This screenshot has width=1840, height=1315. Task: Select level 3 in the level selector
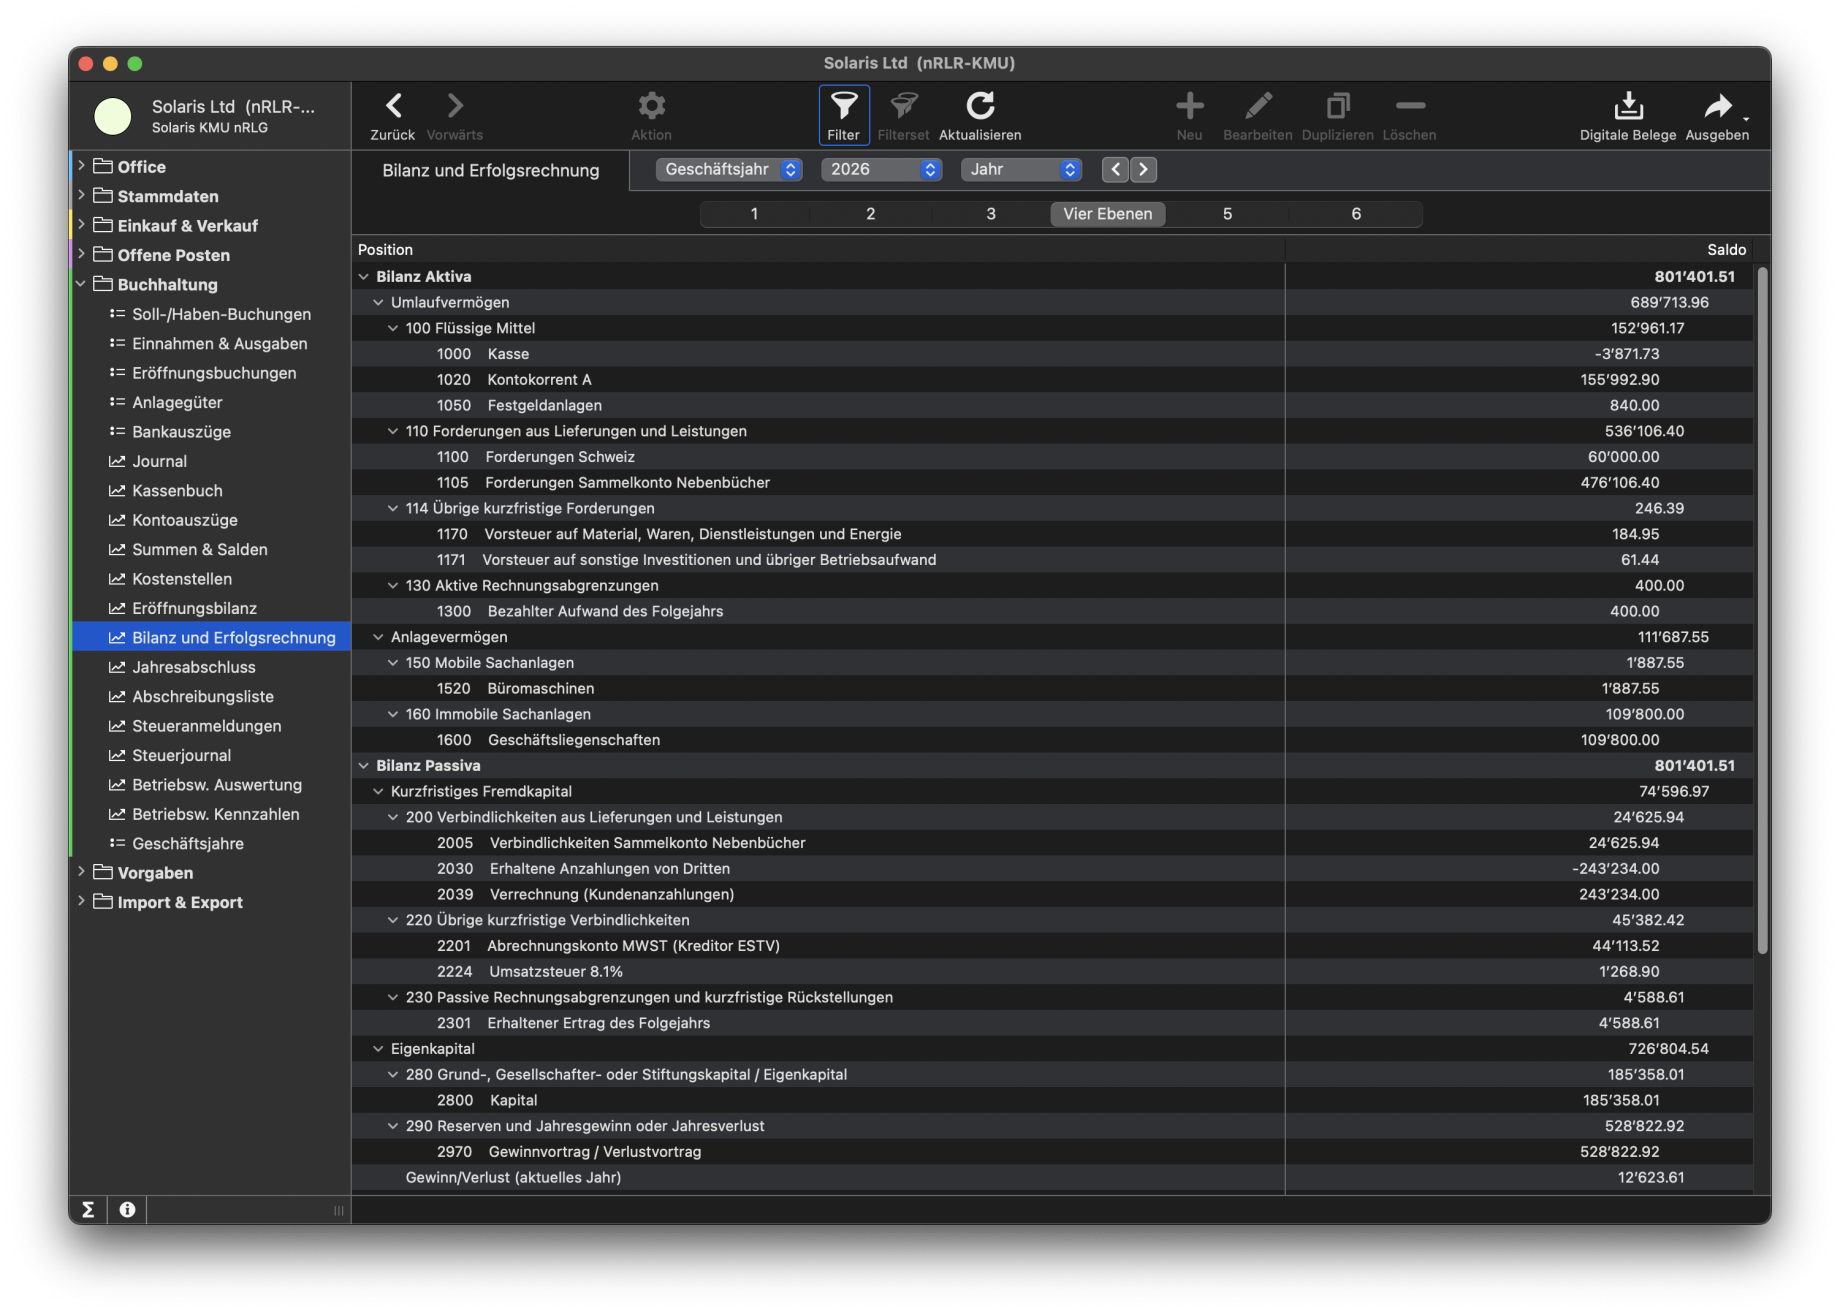click(990, 214)
